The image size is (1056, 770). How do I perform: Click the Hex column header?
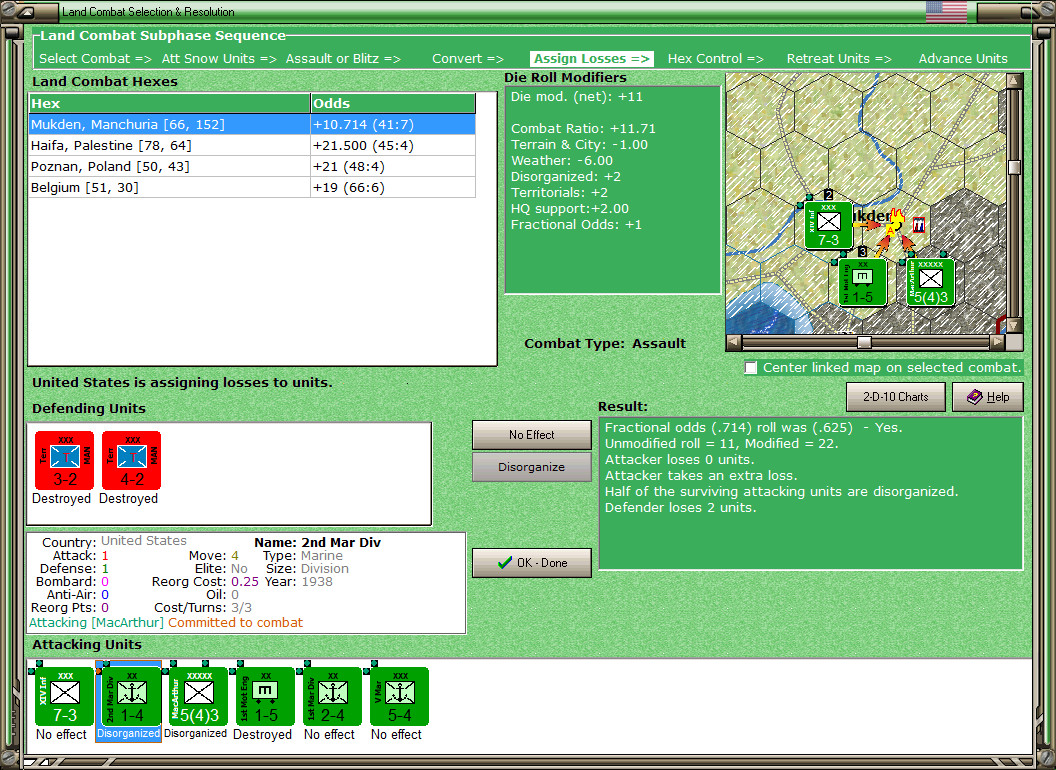coord(170,103)
